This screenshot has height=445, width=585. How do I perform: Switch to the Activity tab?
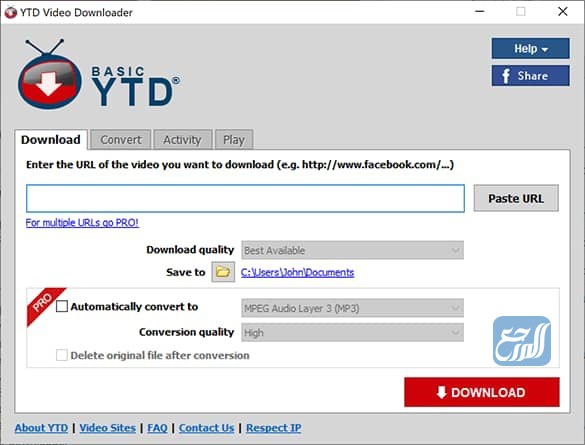pyautogui.click(x=182, y=140)
